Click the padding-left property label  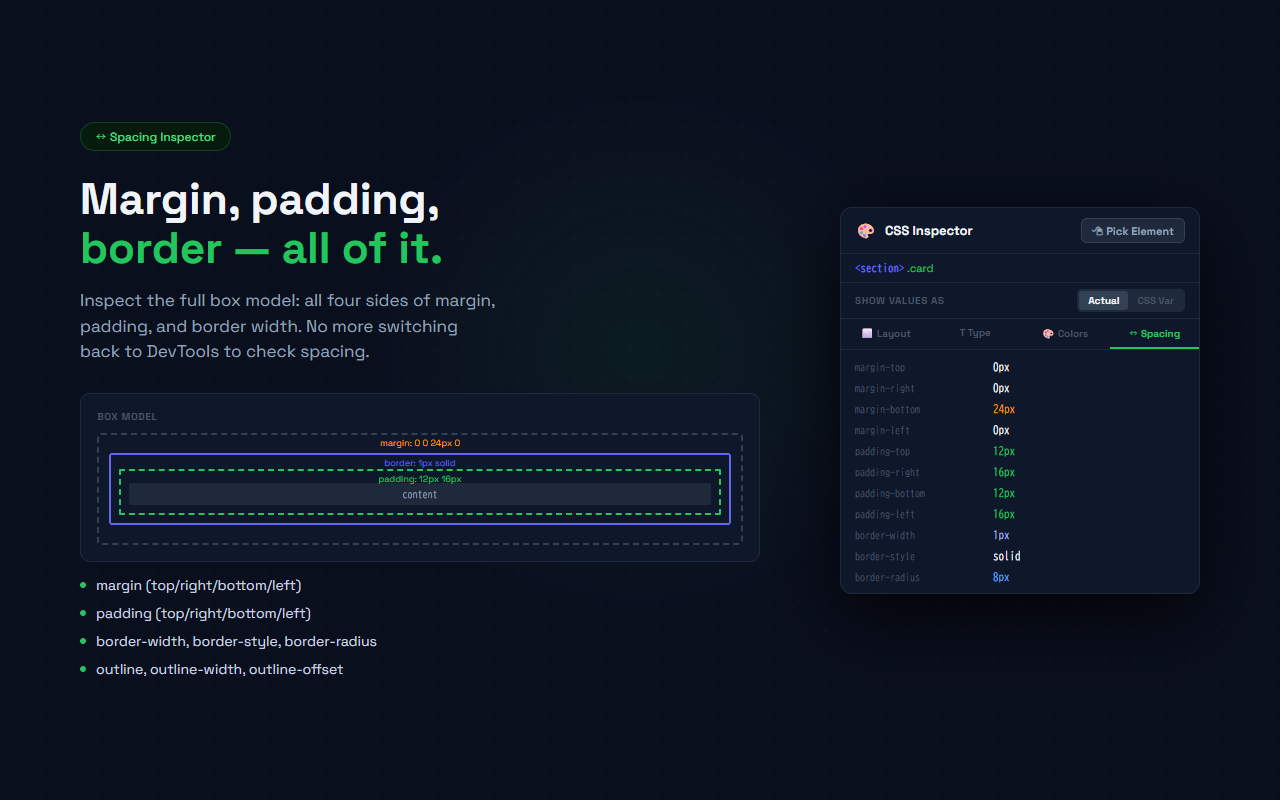885,515
